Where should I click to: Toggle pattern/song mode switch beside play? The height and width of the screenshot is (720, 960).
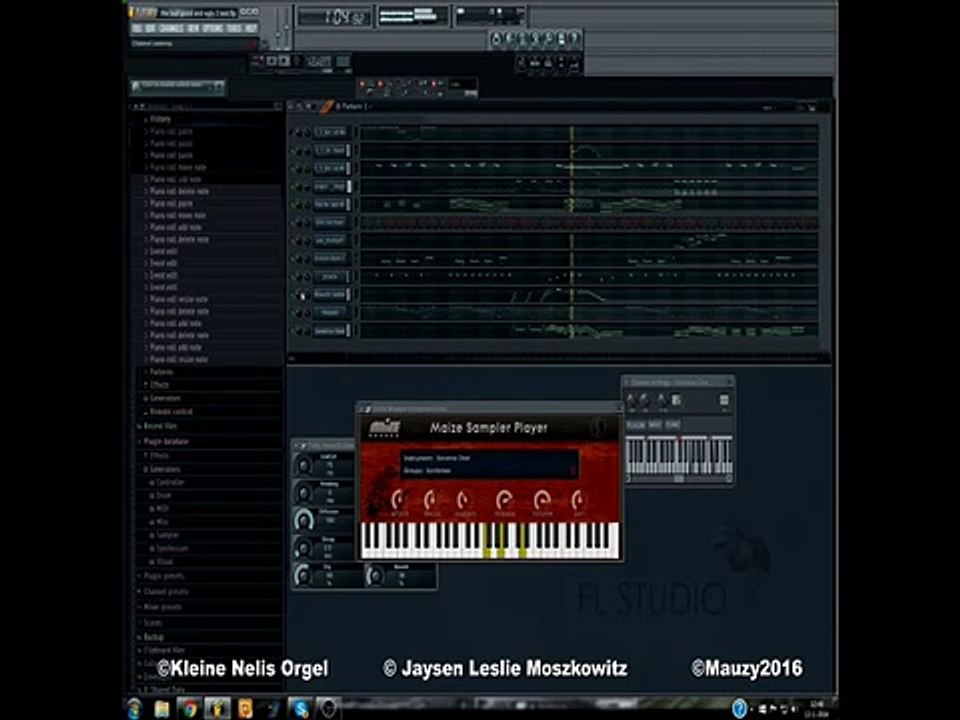click(260, 61)
